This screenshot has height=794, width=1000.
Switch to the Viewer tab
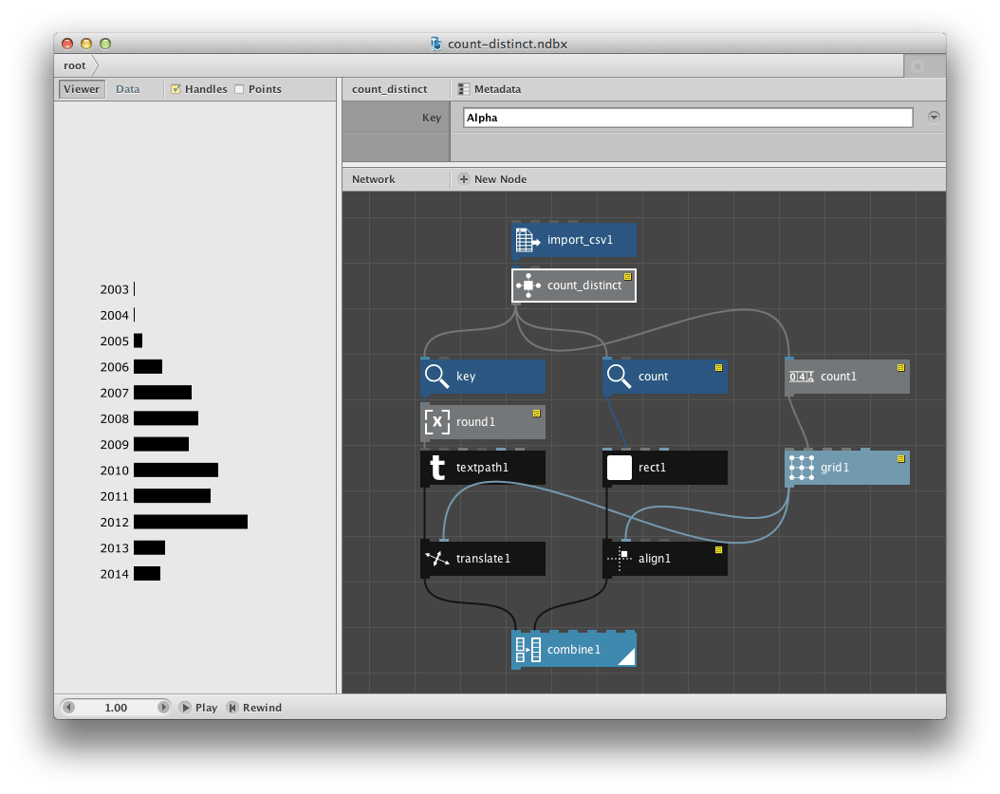tap(82, 89)
